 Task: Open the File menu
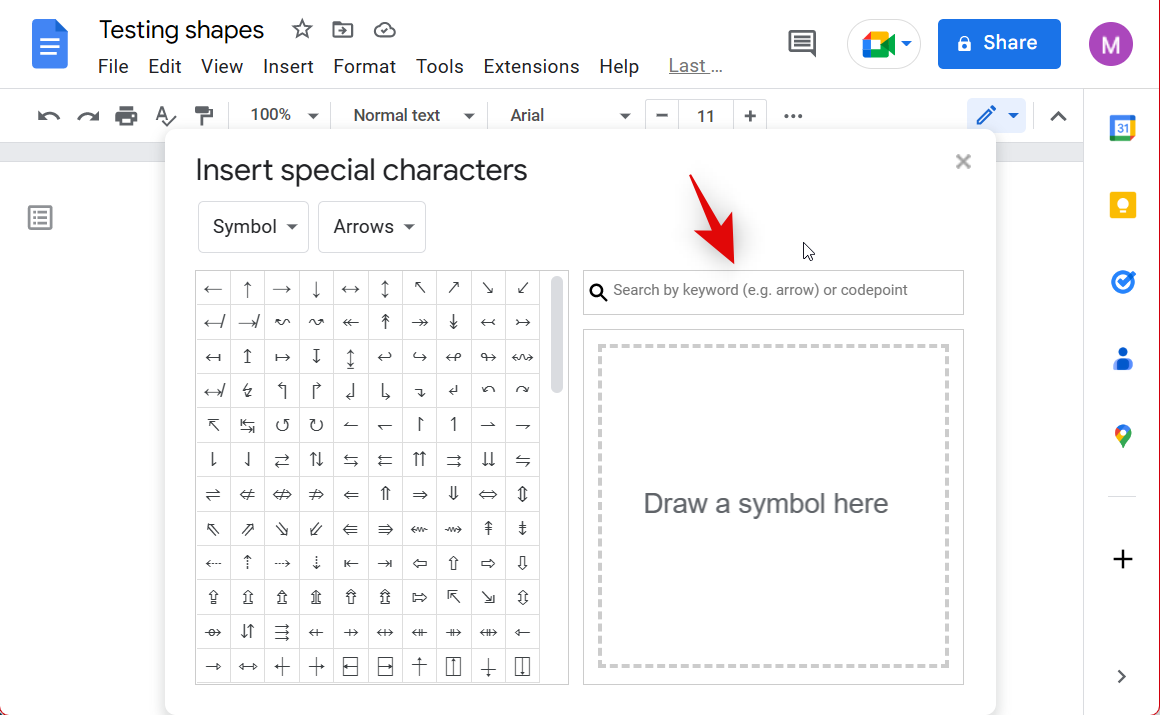[113, 67]
